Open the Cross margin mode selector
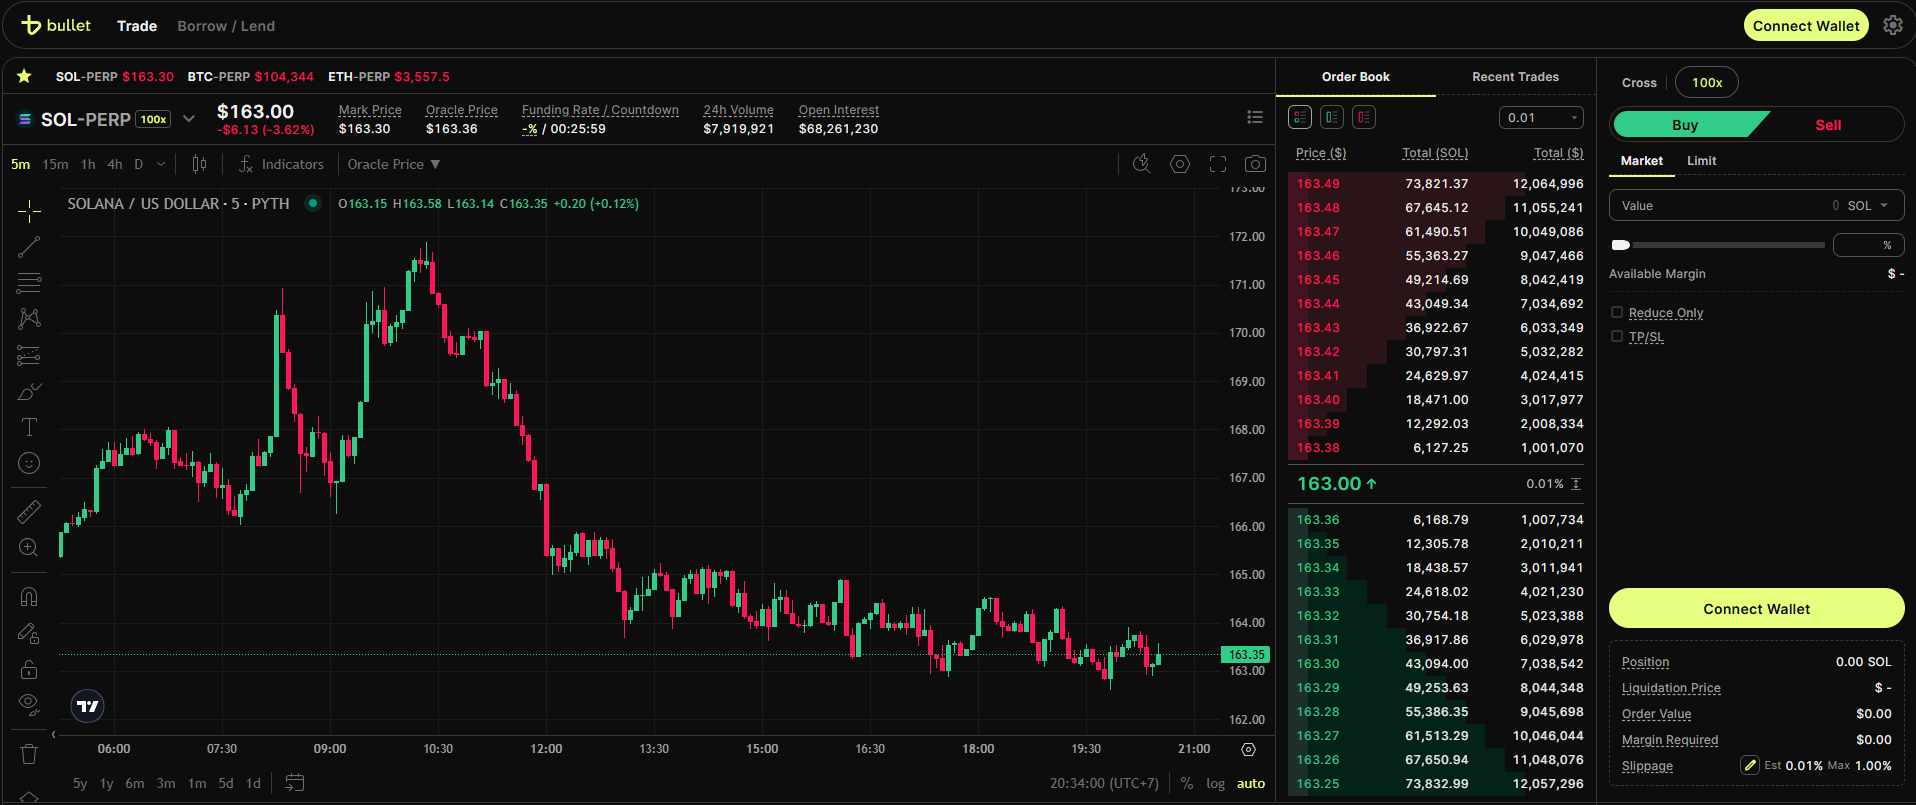1916x805 pixels. pos(1639,82)
